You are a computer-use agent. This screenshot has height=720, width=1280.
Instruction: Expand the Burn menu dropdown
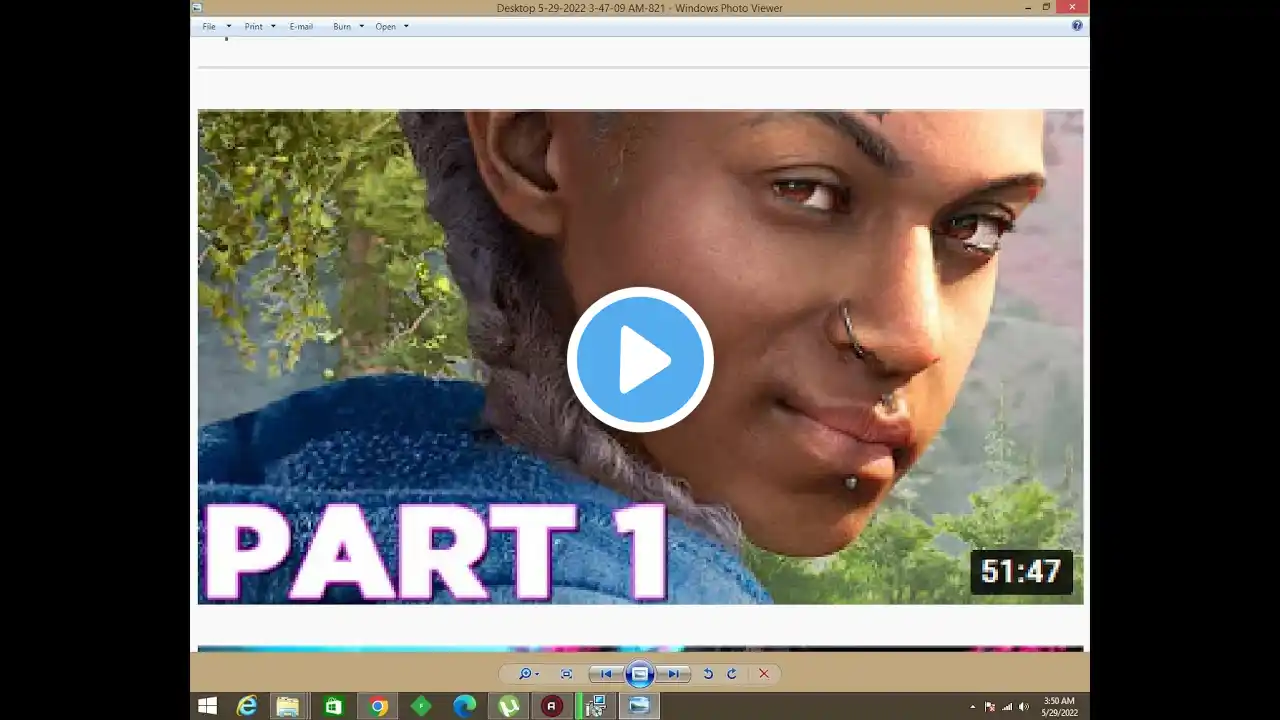348,26
